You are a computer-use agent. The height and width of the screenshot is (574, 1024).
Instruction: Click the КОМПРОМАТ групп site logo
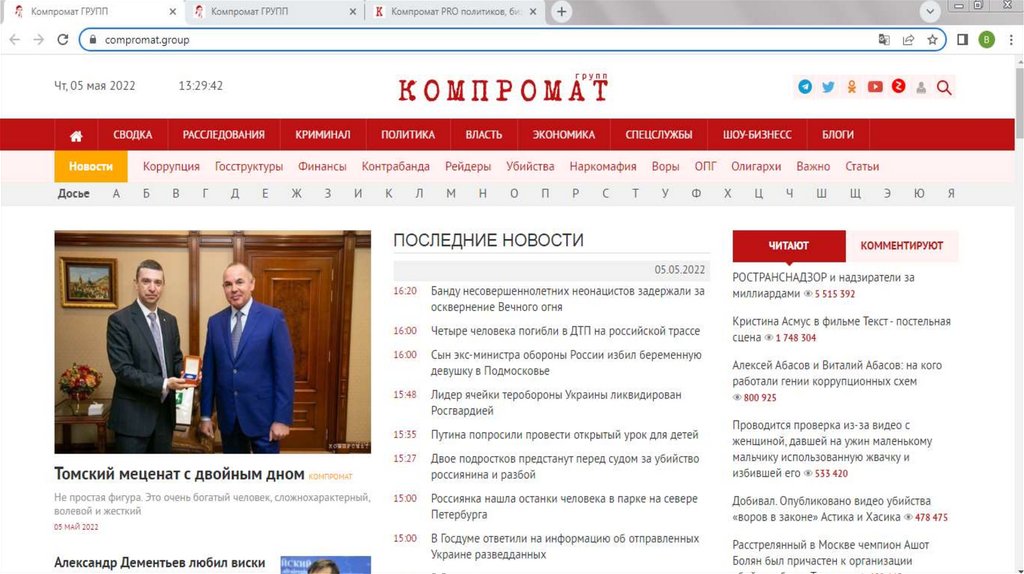[504, 88]
